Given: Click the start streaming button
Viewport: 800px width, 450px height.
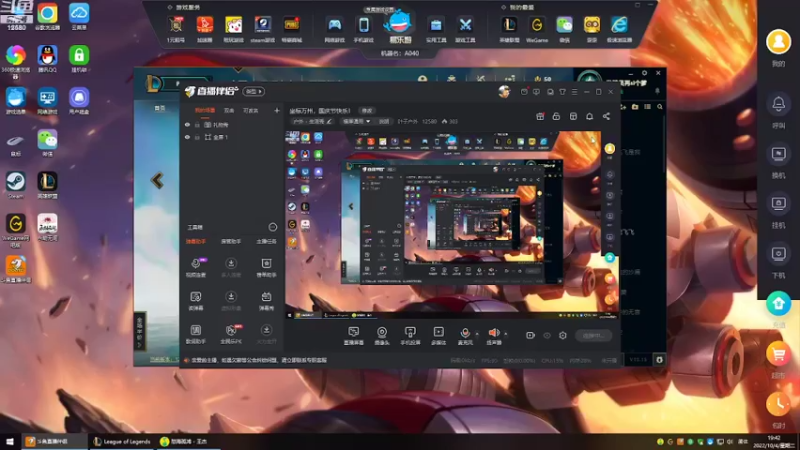Looking at the screenshot, I should click(x=593, y=335).
